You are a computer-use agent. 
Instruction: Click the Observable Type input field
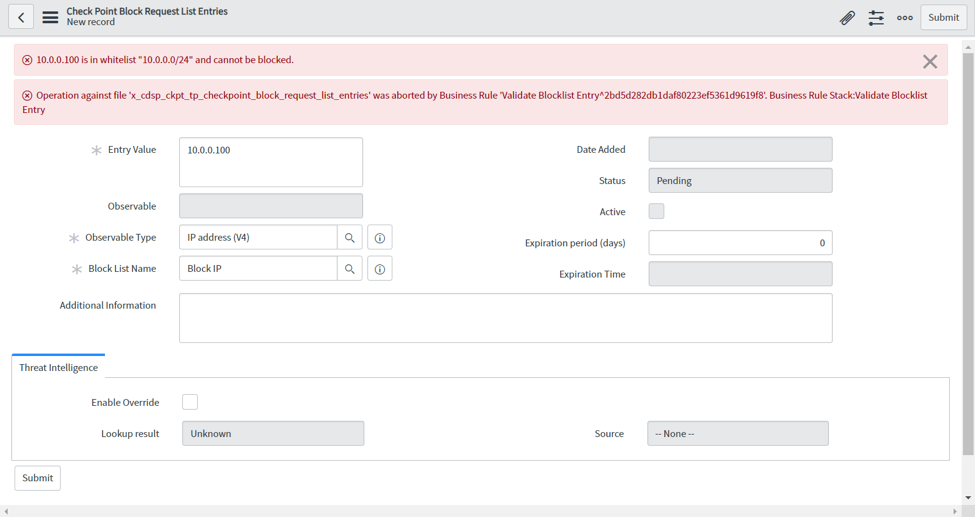pos(258,237)
